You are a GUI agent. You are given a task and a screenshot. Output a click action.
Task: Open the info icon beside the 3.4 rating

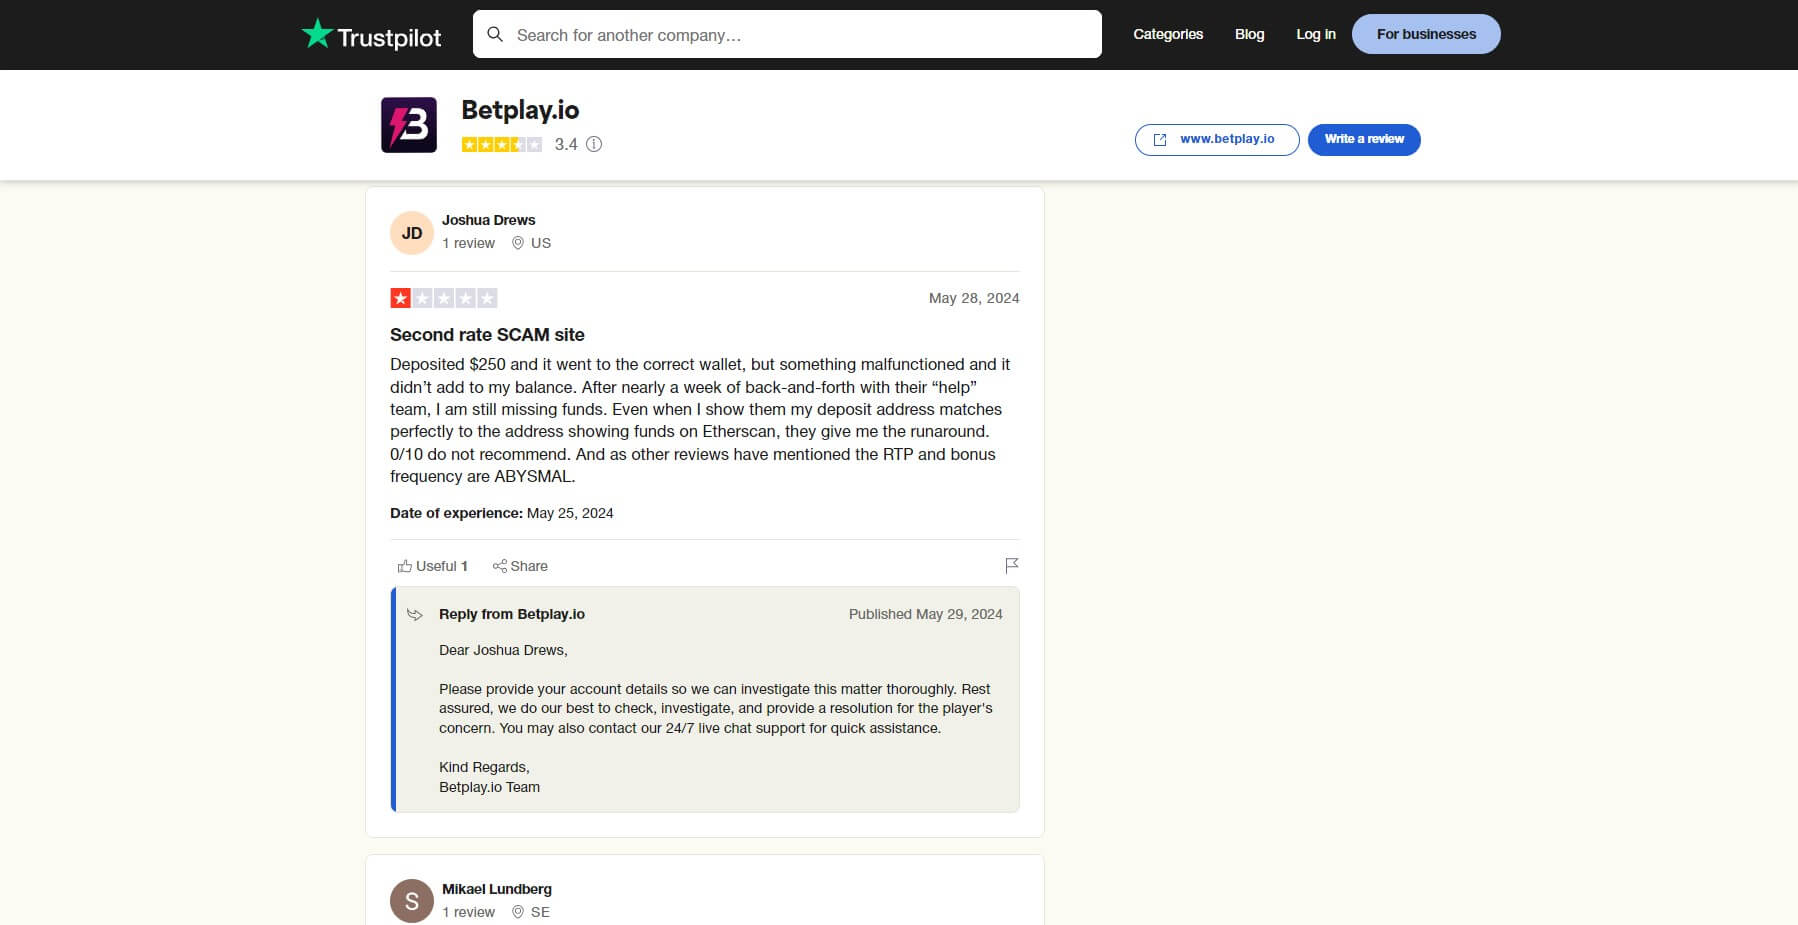pos(594,144)
